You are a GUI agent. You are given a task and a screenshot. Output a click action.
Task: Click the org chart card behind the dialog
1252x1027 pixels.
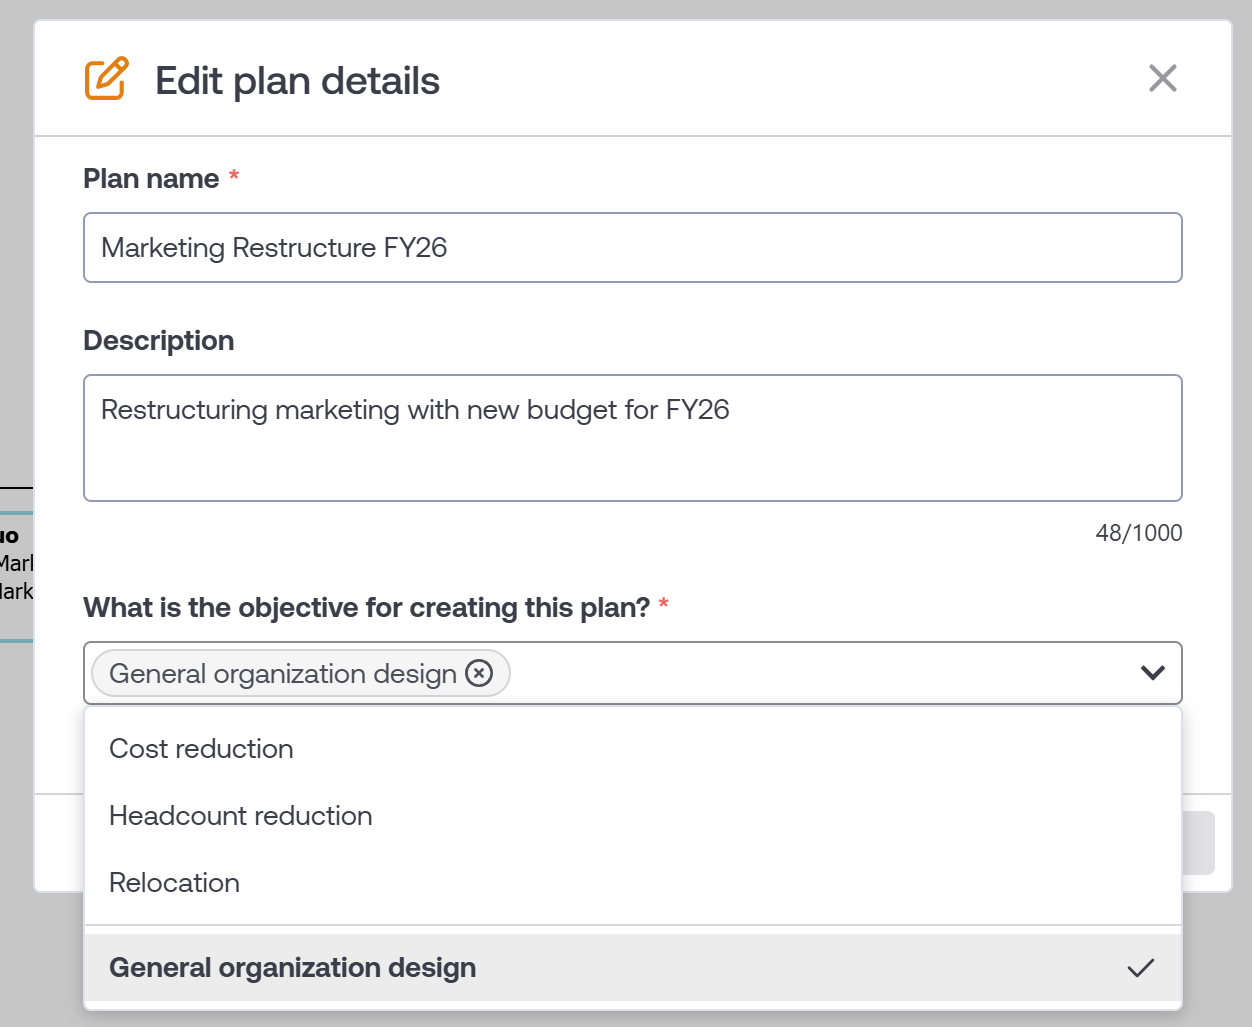(x=16, y=576)
